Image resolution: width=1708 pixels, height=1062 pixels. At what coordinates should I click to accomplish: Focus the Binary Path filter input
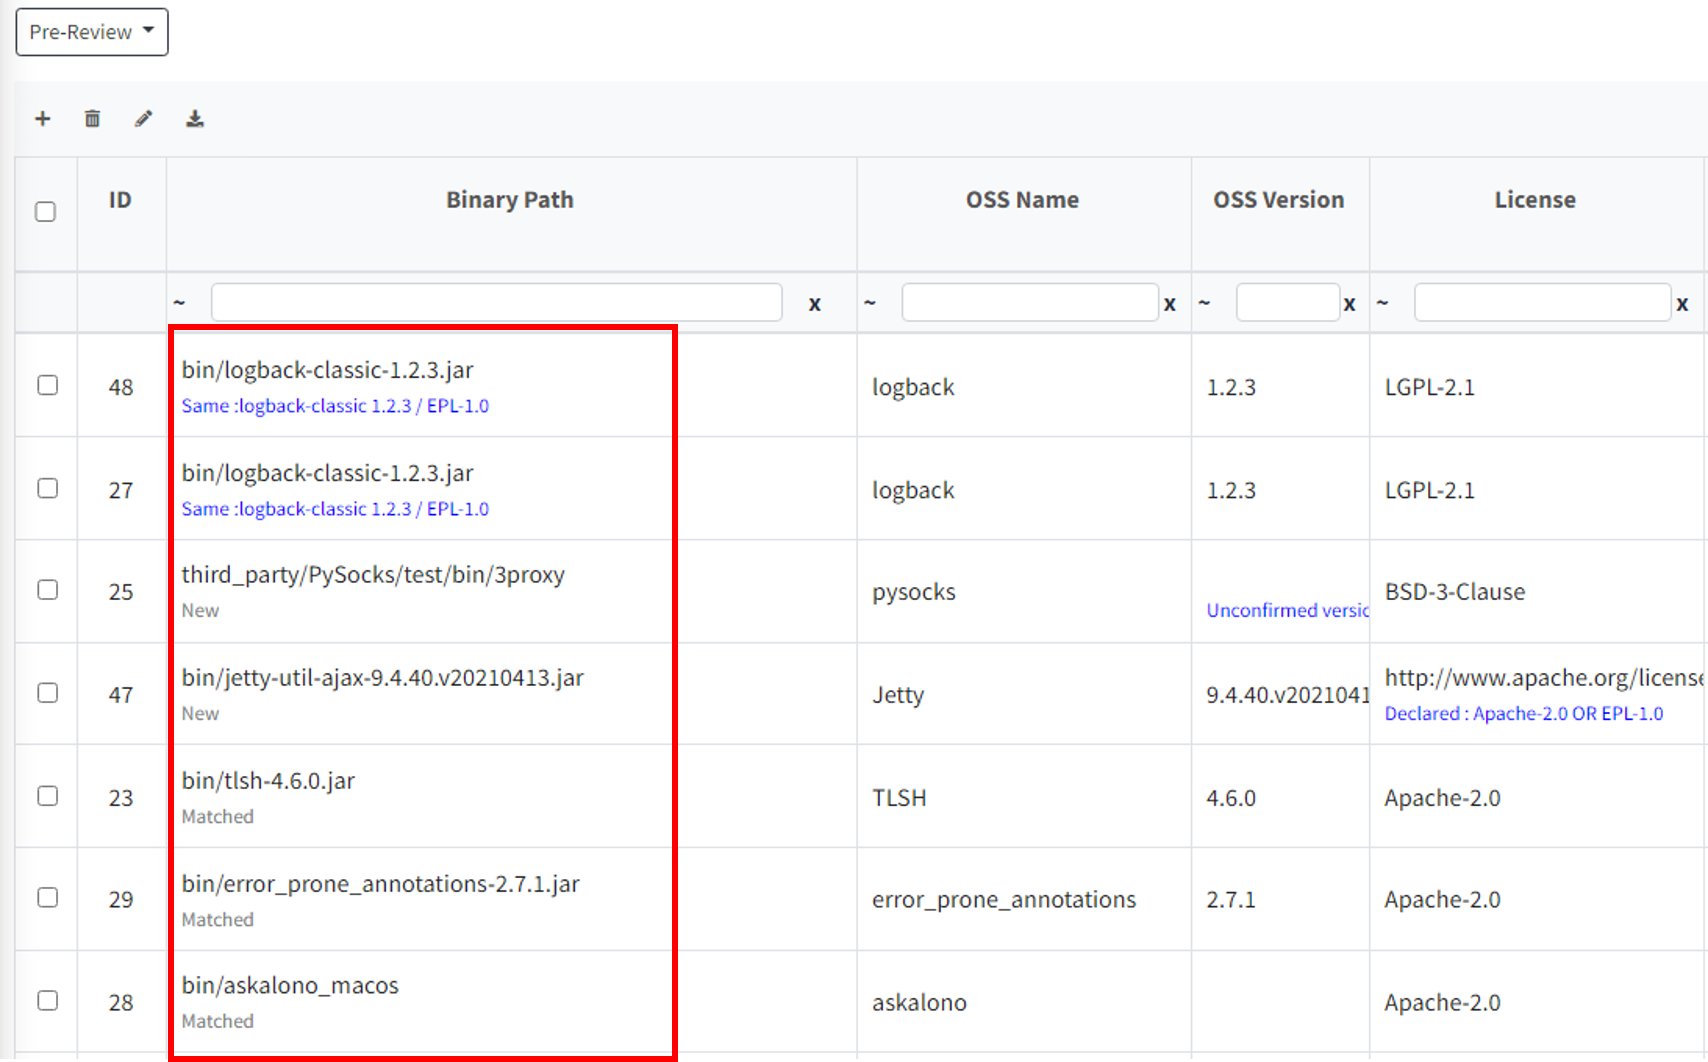[x=497, y=302]
